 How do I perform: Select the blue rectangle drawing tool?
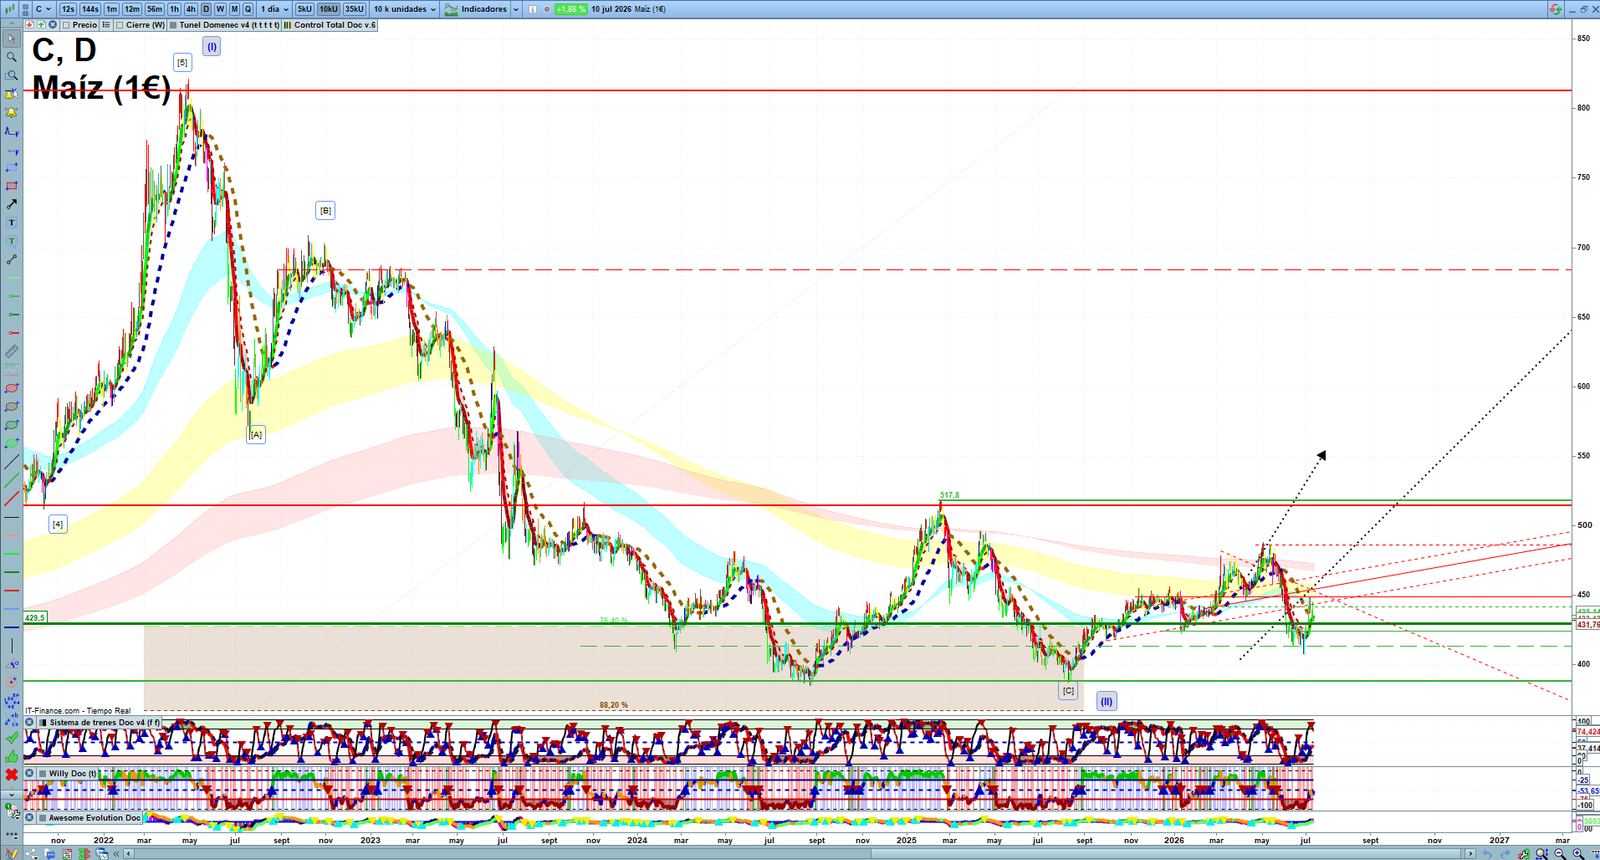[12, 167]
